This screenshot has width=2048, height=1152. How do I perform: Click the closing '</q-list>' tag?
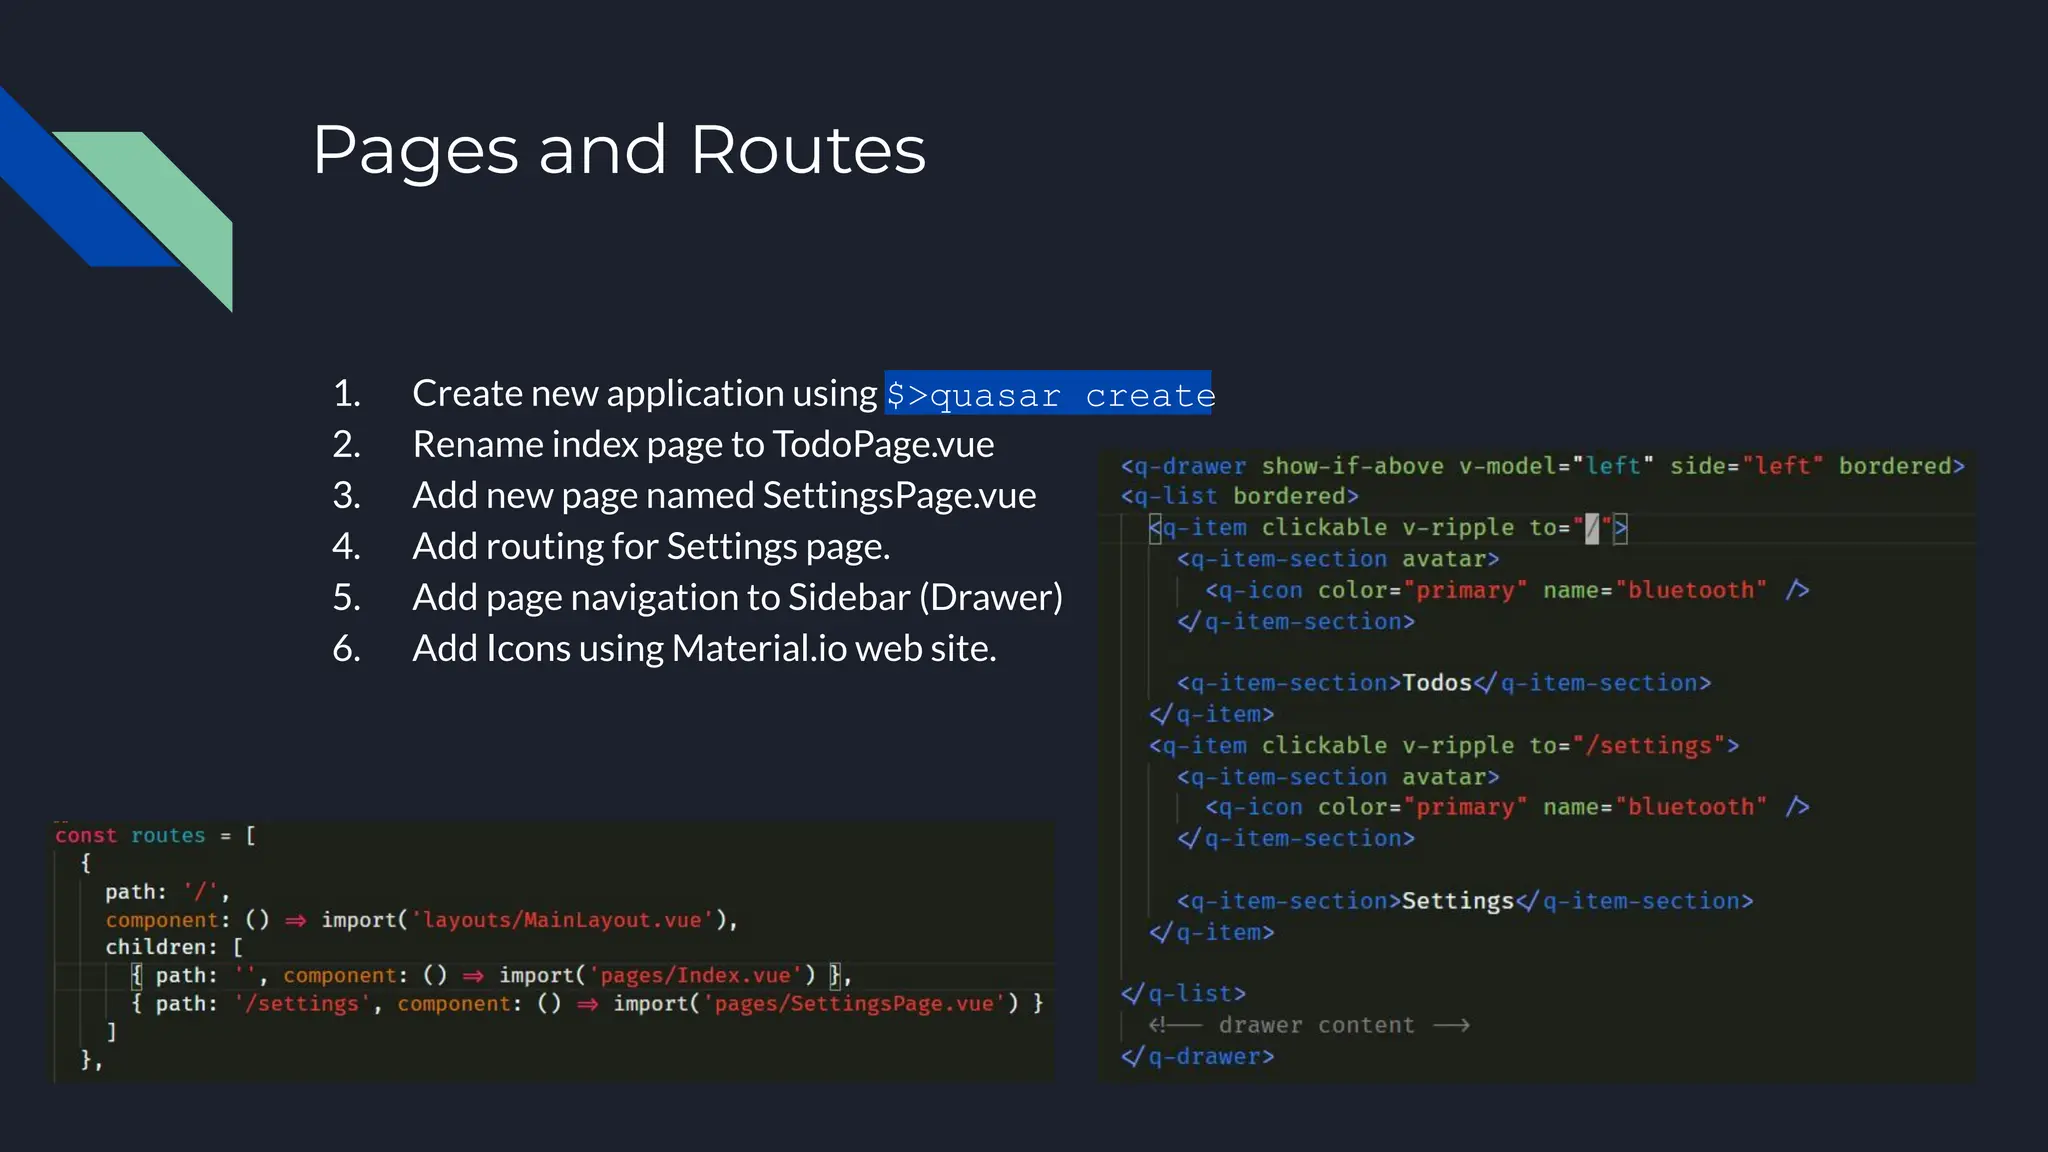point(1183,993)
